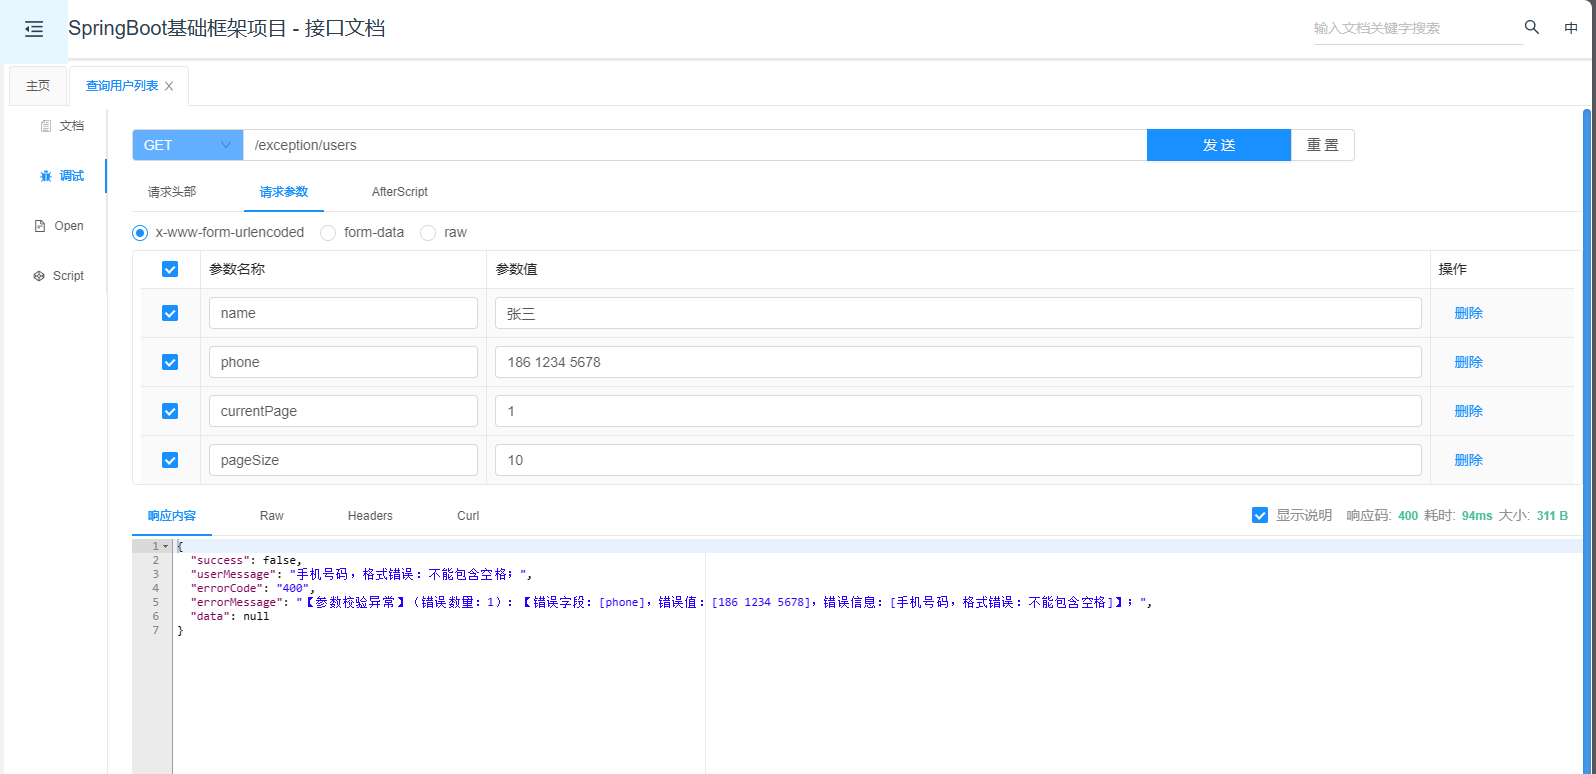The image size is (1596, 774).
Task: Click the name parameter name field
Action: tap(343, 313)
